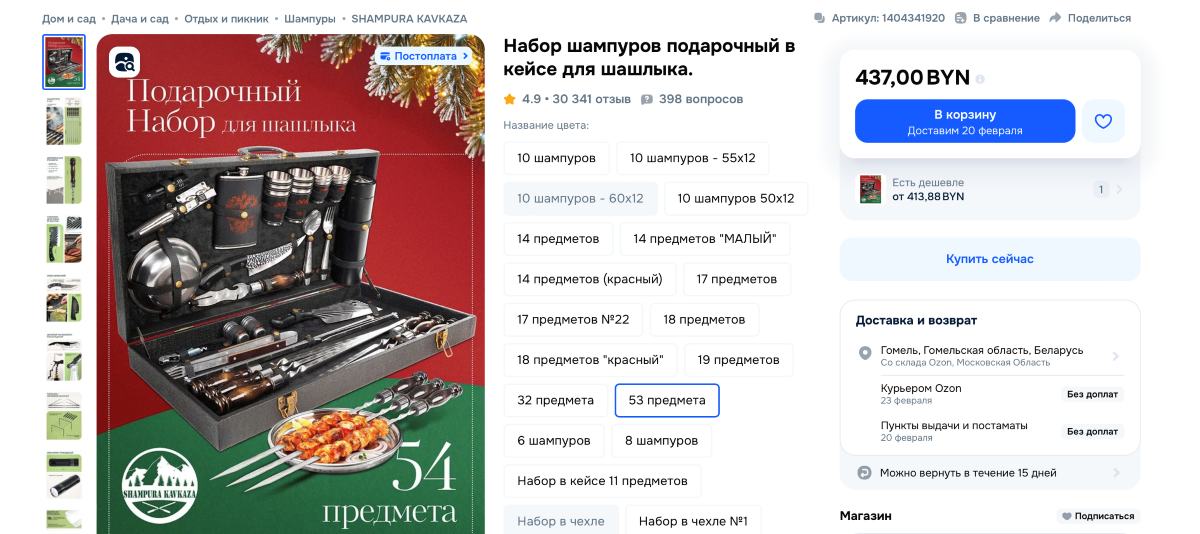Click the star rating icon 4.9

pyautogui.click(x=510, y=99)
